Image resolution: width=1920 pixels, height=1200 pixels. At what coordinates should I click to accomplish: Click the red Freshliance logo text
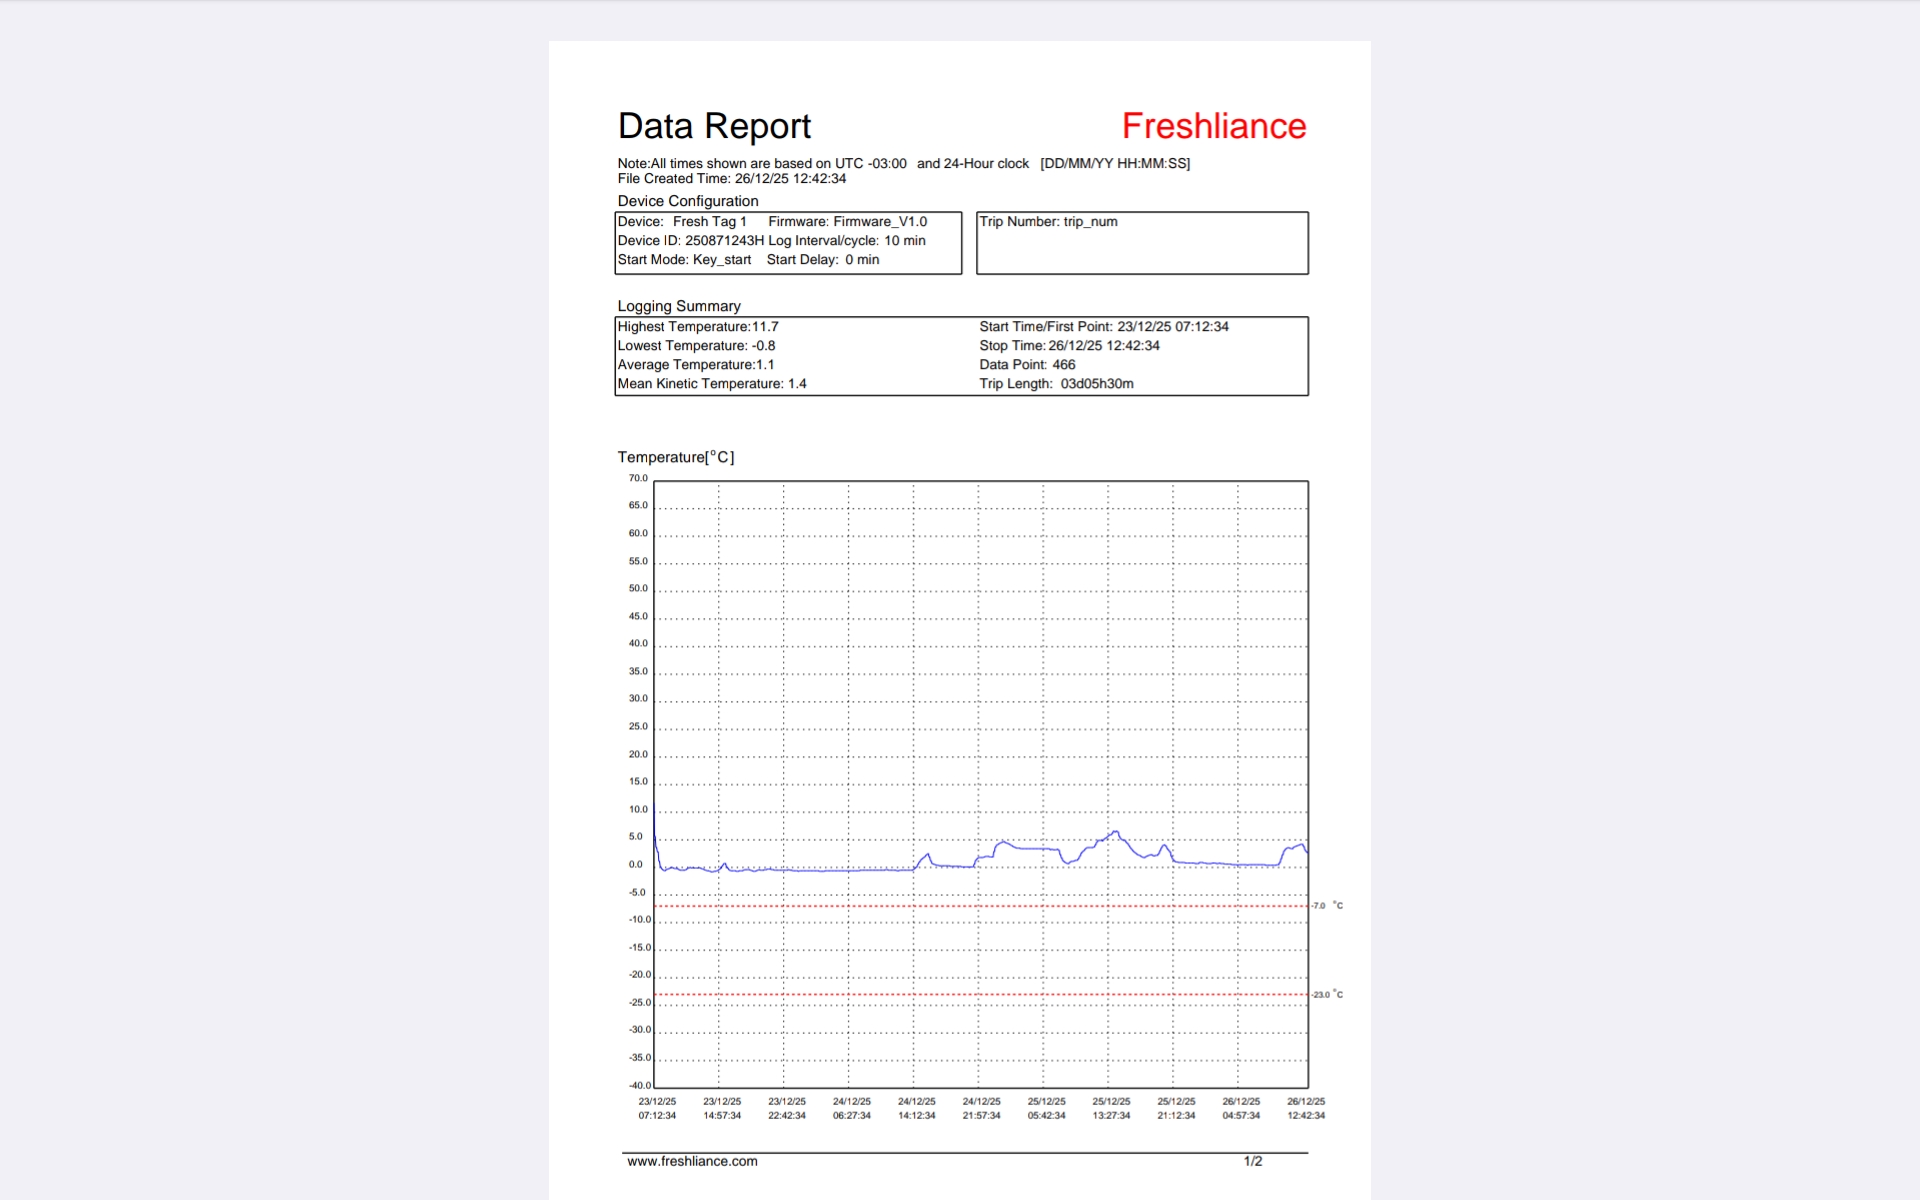point(1213,126)
